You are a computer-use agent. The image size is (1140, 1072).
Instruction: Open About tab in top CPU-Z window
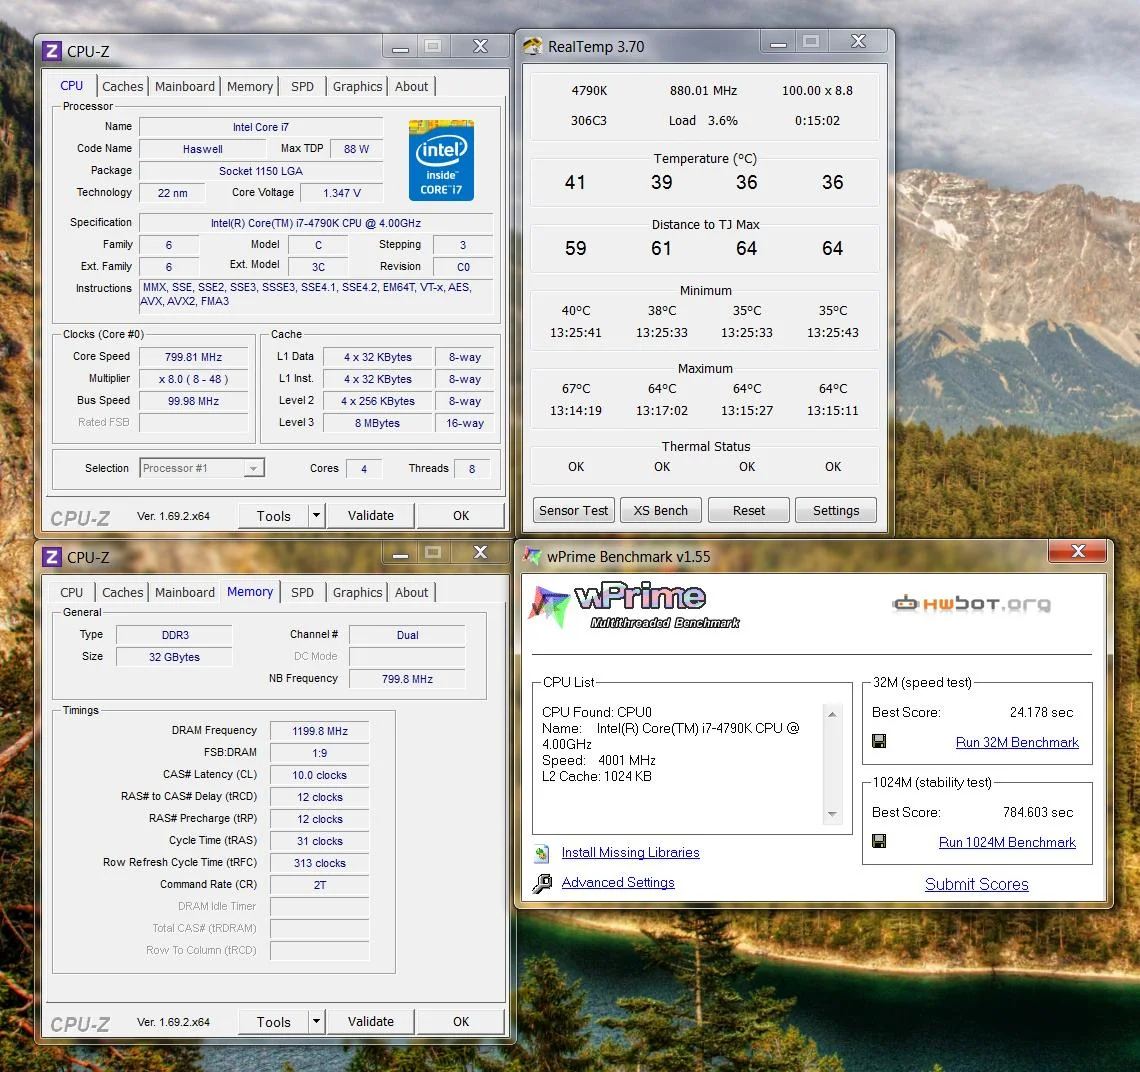click(412, 87)
